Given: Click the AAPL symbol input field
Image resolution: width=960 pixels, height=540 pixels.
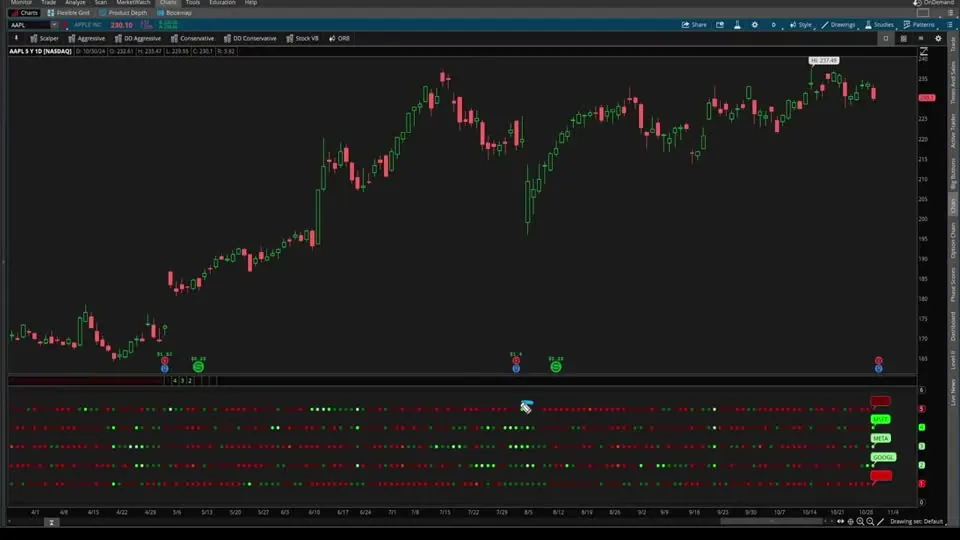Looking at the screenshot, I should (29, 25).
